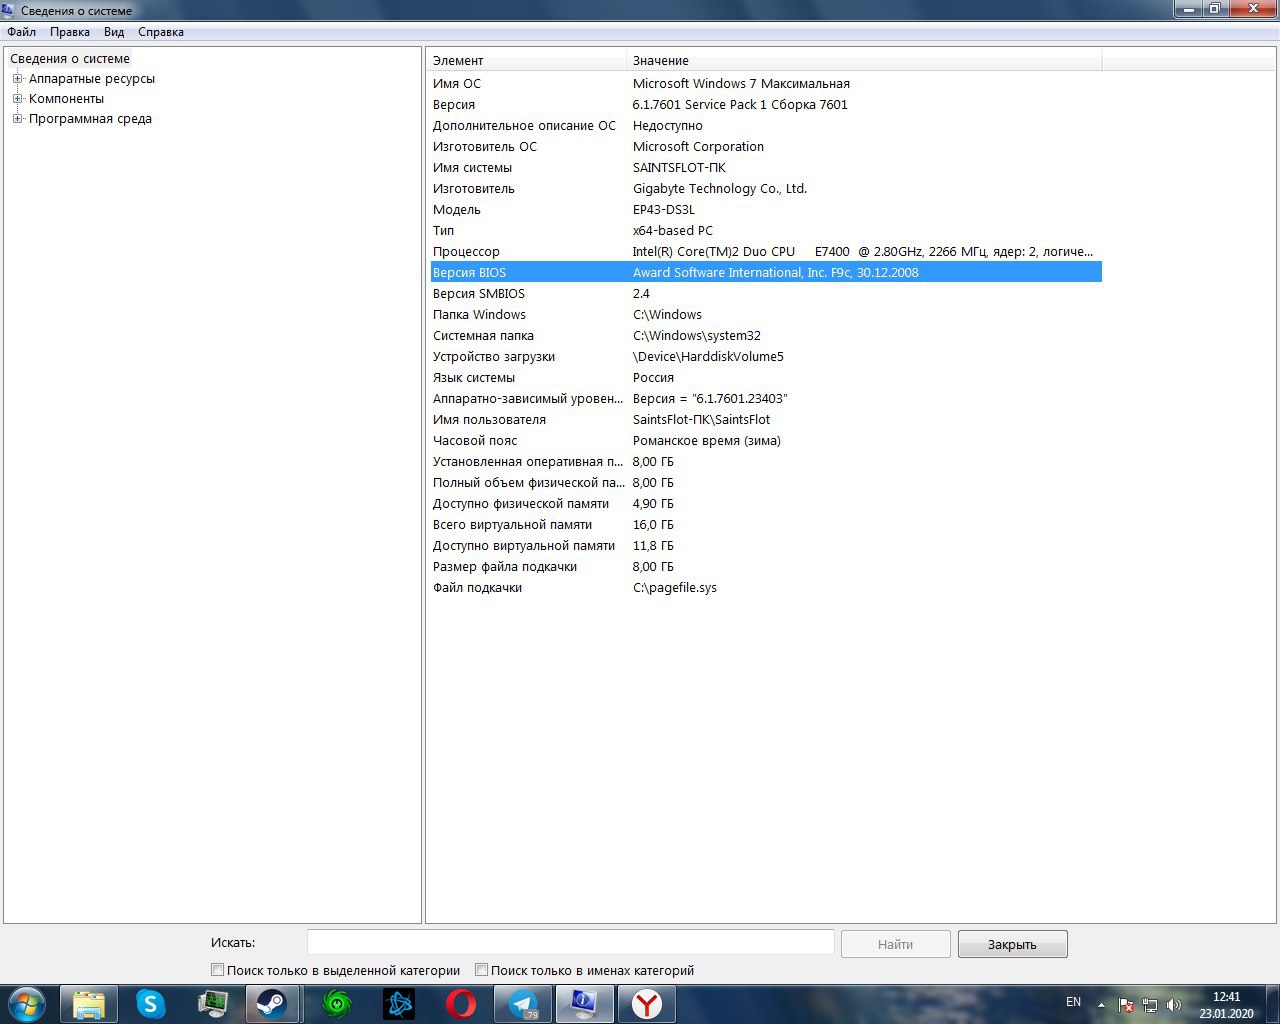Open the Файл menu
The width and height of the screenshot is (1280, 1024).
pyautogui.click(x=21, y=32)
